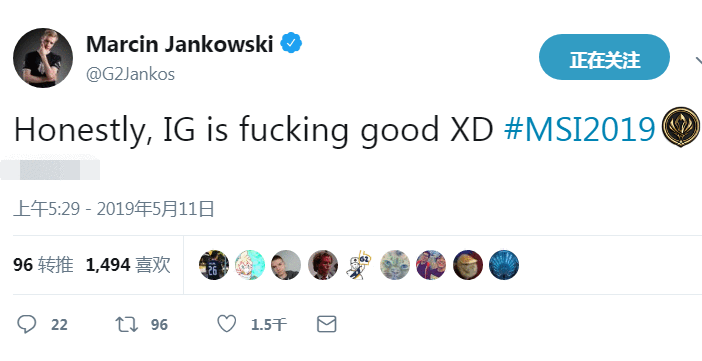Click the envelope direct message icon
702x361 pixels.
point(326,324)
